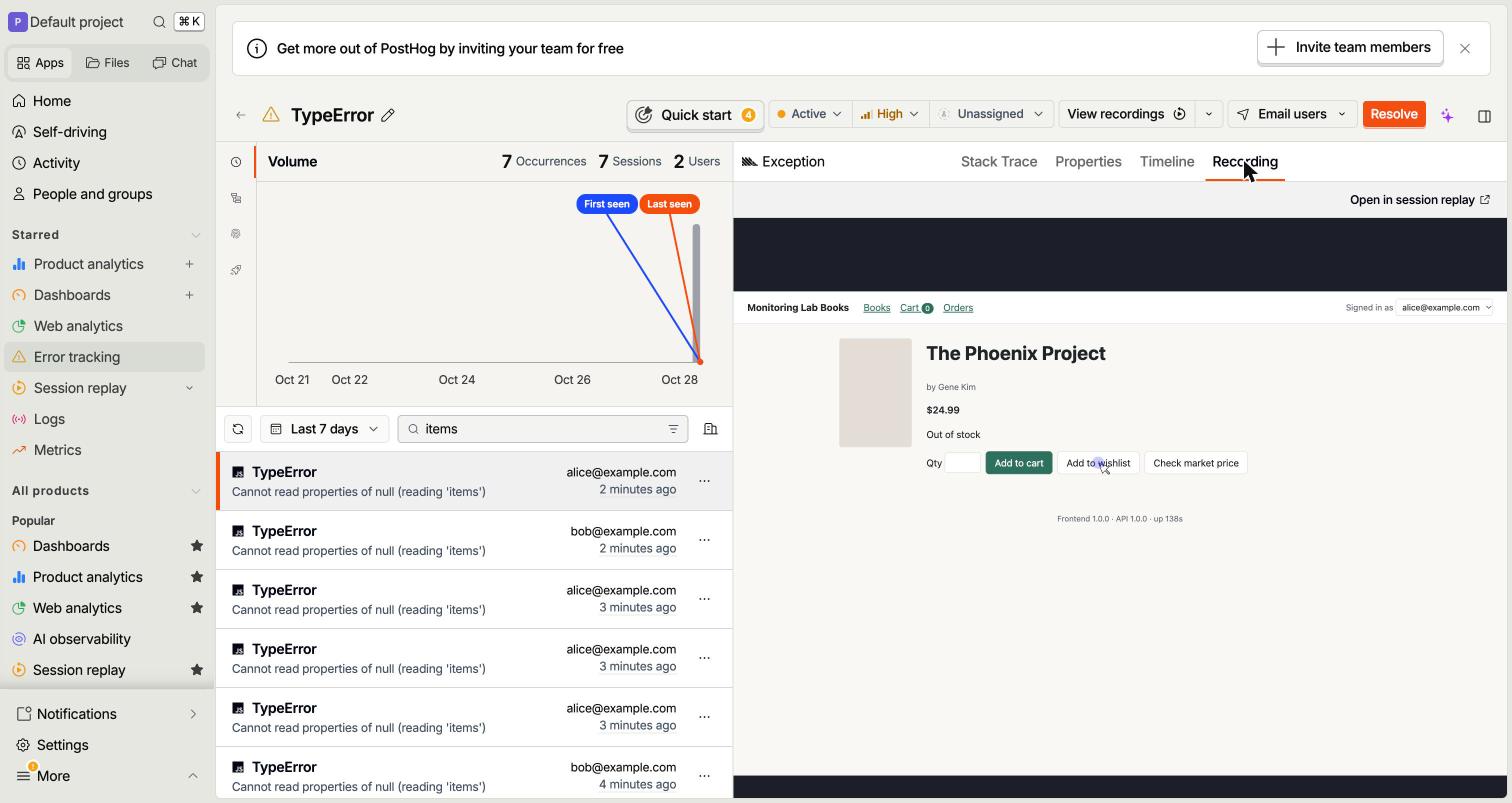Viewport: 1512px width, 803px height.
Task: Click the plus icon next to starred Product analytics
Action: 189,264
